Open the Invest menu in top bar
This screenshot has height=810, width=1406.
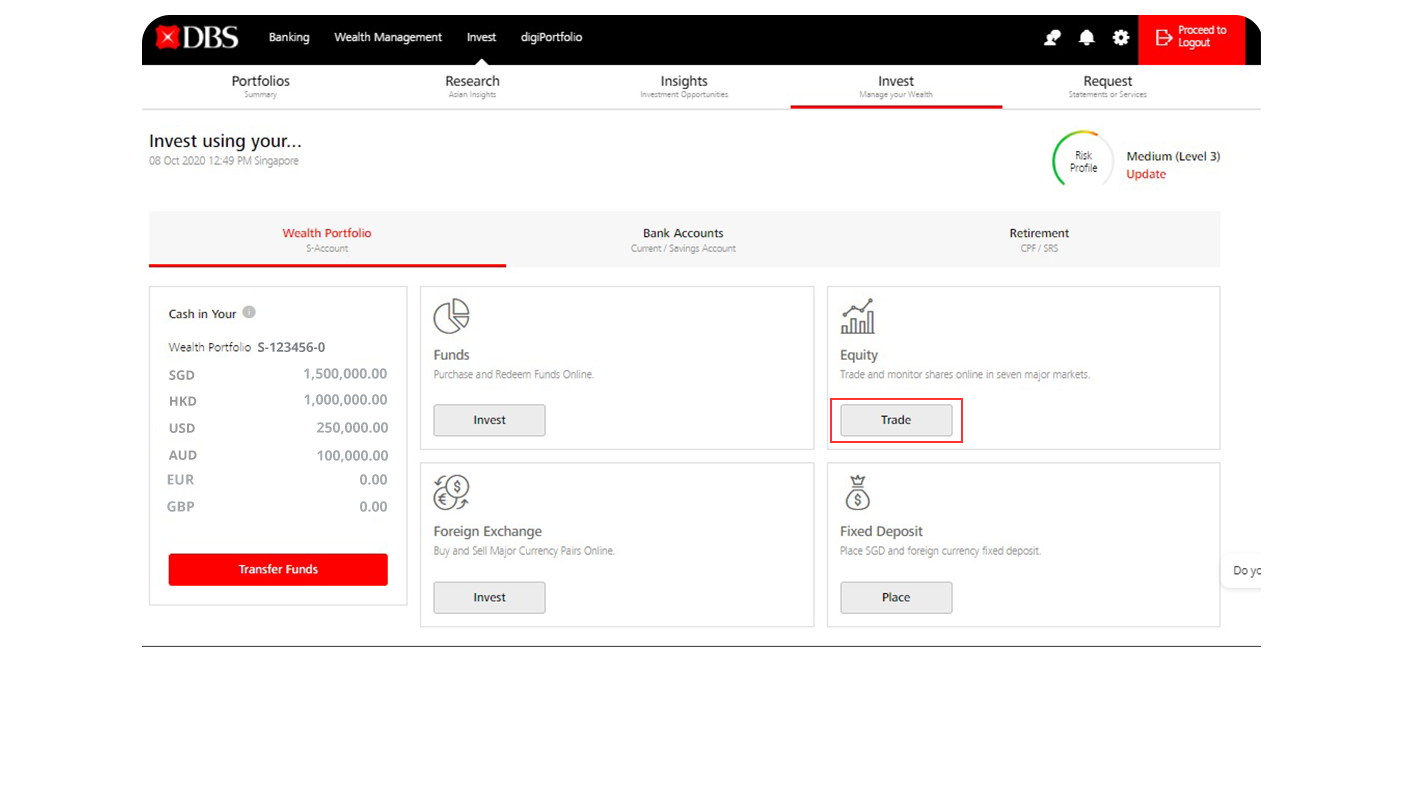[x=481, y=37]
